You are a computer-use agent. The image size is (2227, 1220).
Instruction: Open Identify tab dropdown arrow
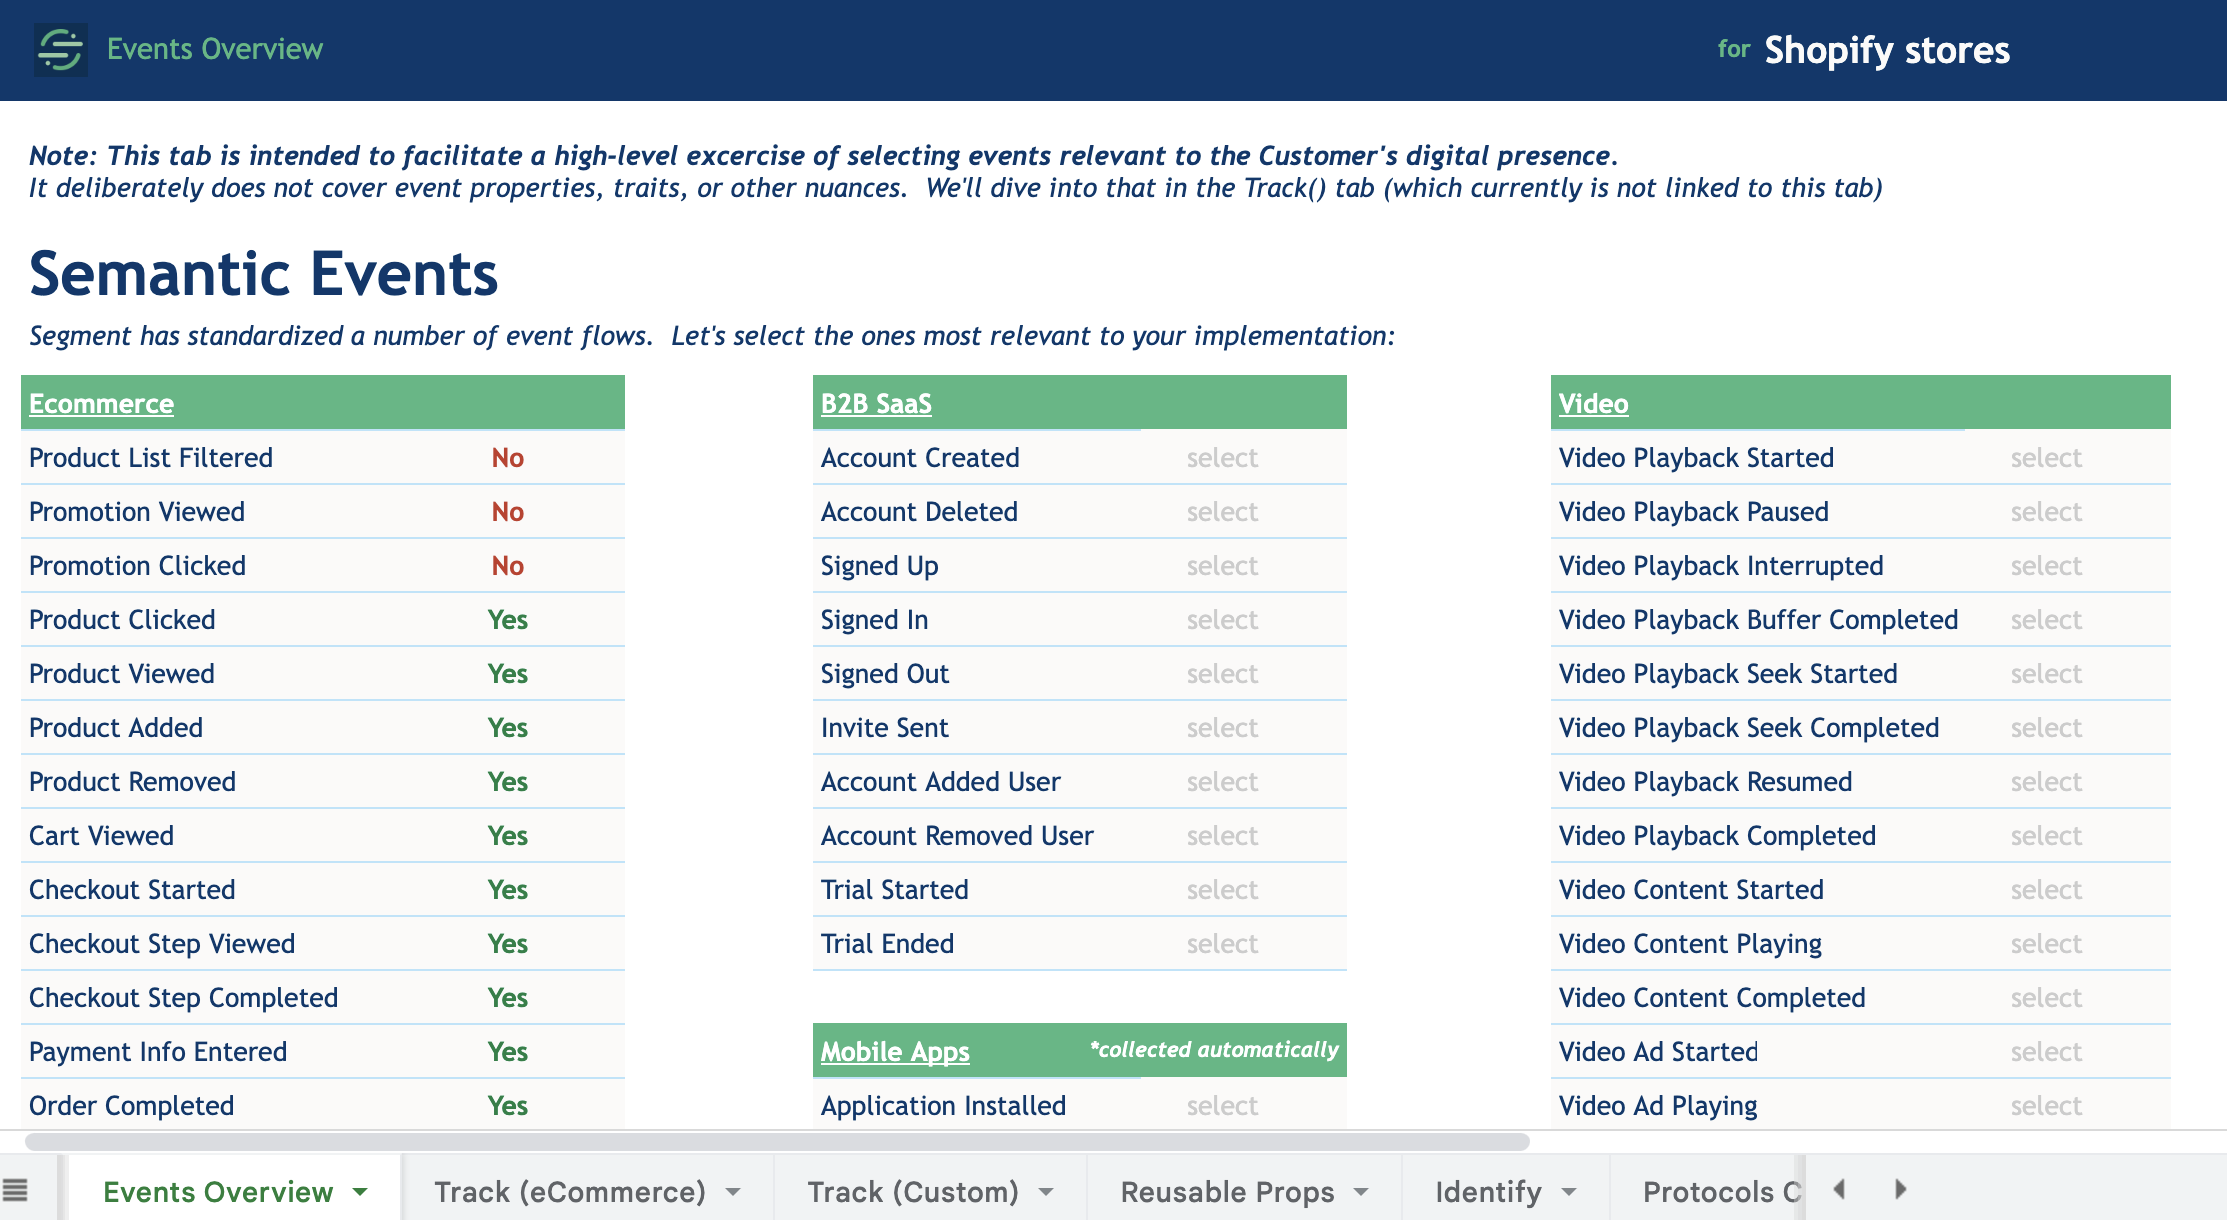click(1569, 1192)
